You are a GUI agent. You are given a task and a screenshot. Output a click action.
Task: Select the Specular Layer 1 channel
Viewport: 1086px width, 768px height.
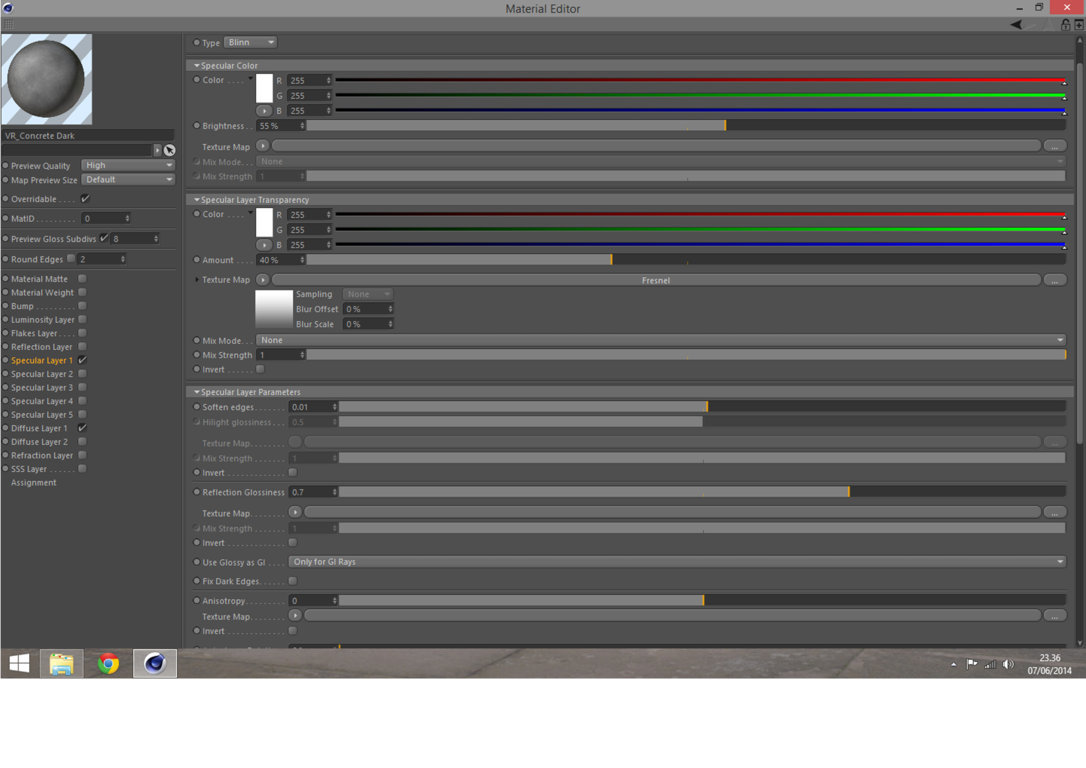pyautogui.click(x=42, y=360)
